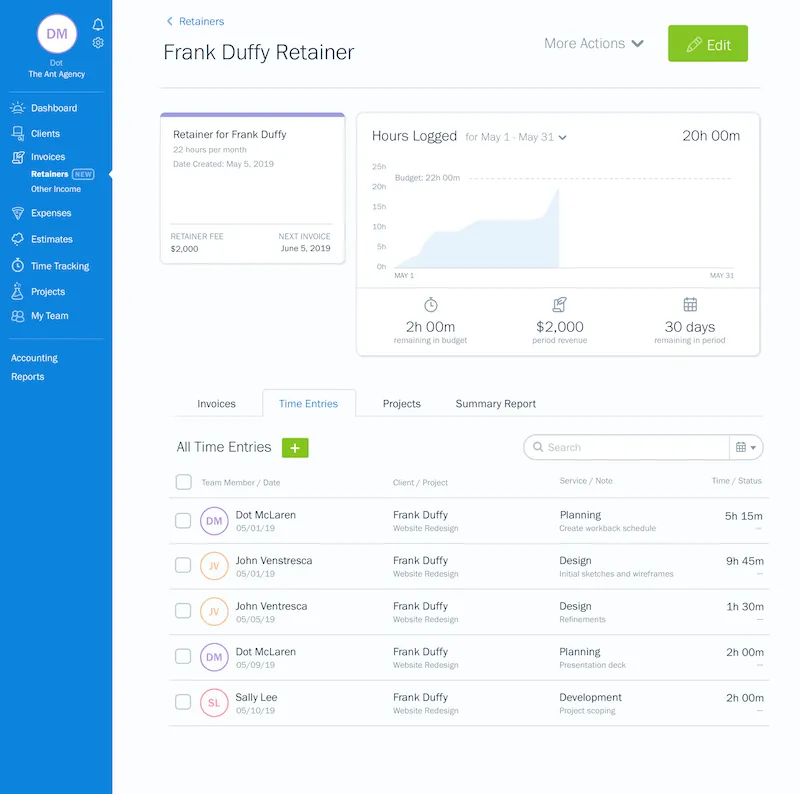Expand the More Actions dropdown
Image resolution: width=800 pixels, height=794 pixels.
tap(593, 44)
